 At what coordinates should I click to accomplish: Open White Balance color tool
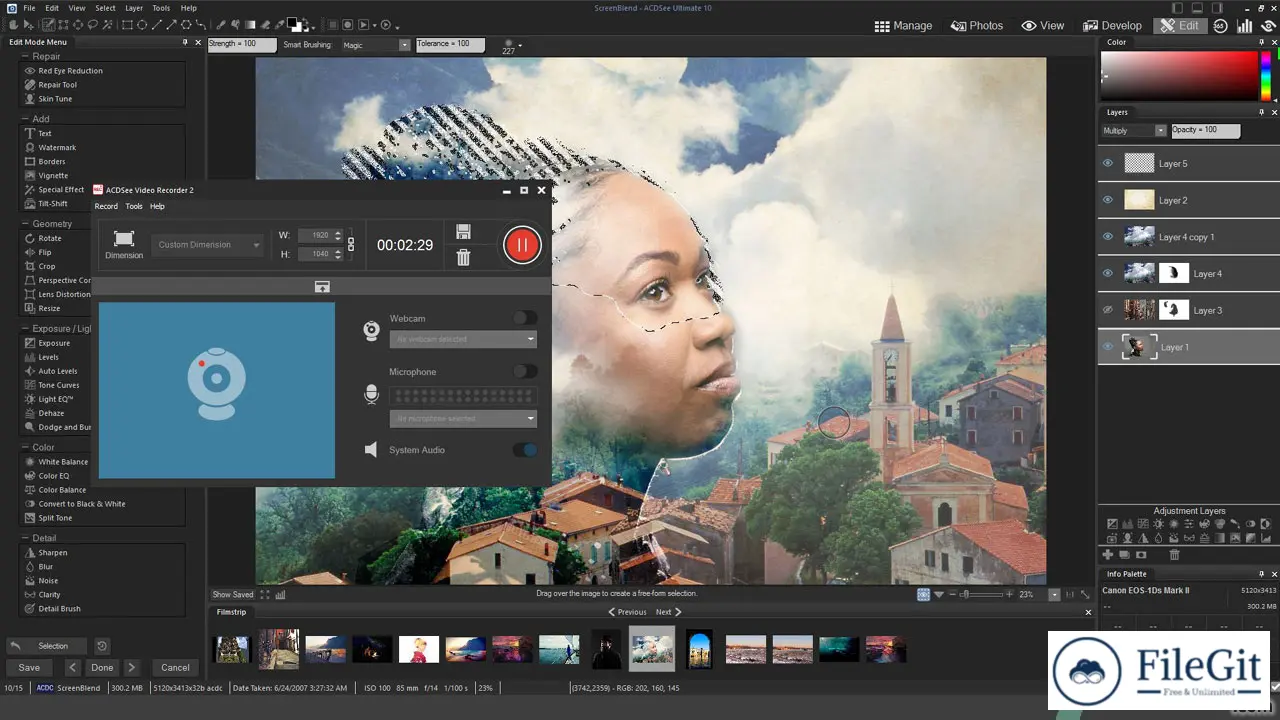(58, 462)
